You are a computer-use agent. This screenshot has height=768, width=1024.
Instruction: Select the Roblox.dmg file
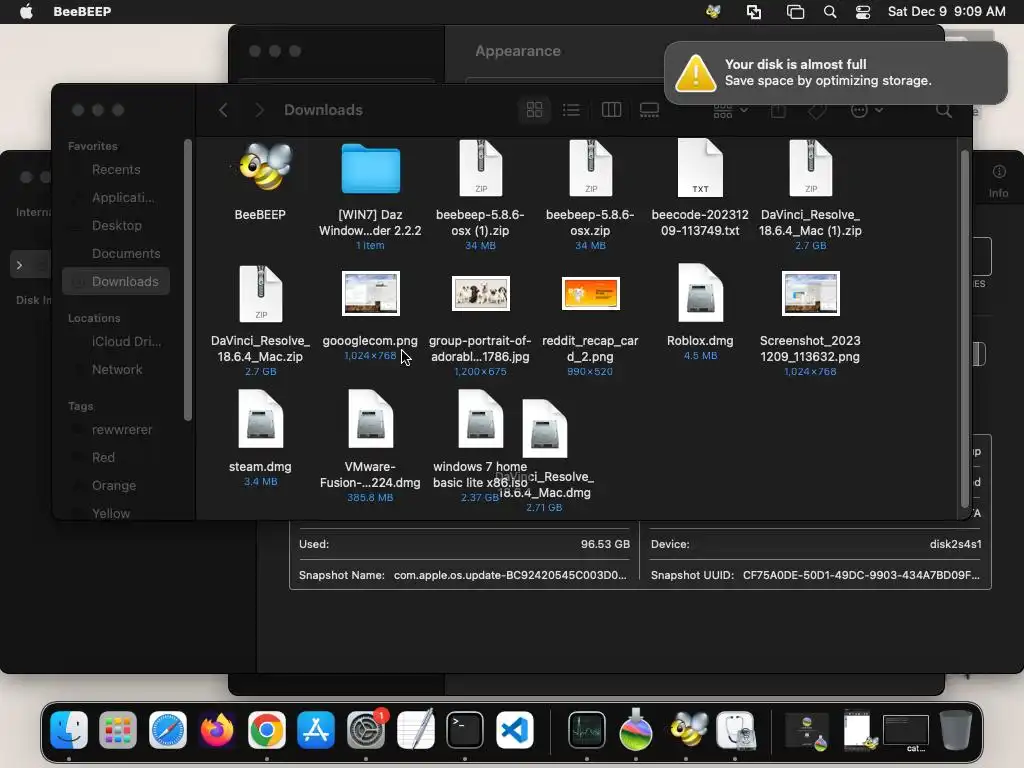(700, 293)
